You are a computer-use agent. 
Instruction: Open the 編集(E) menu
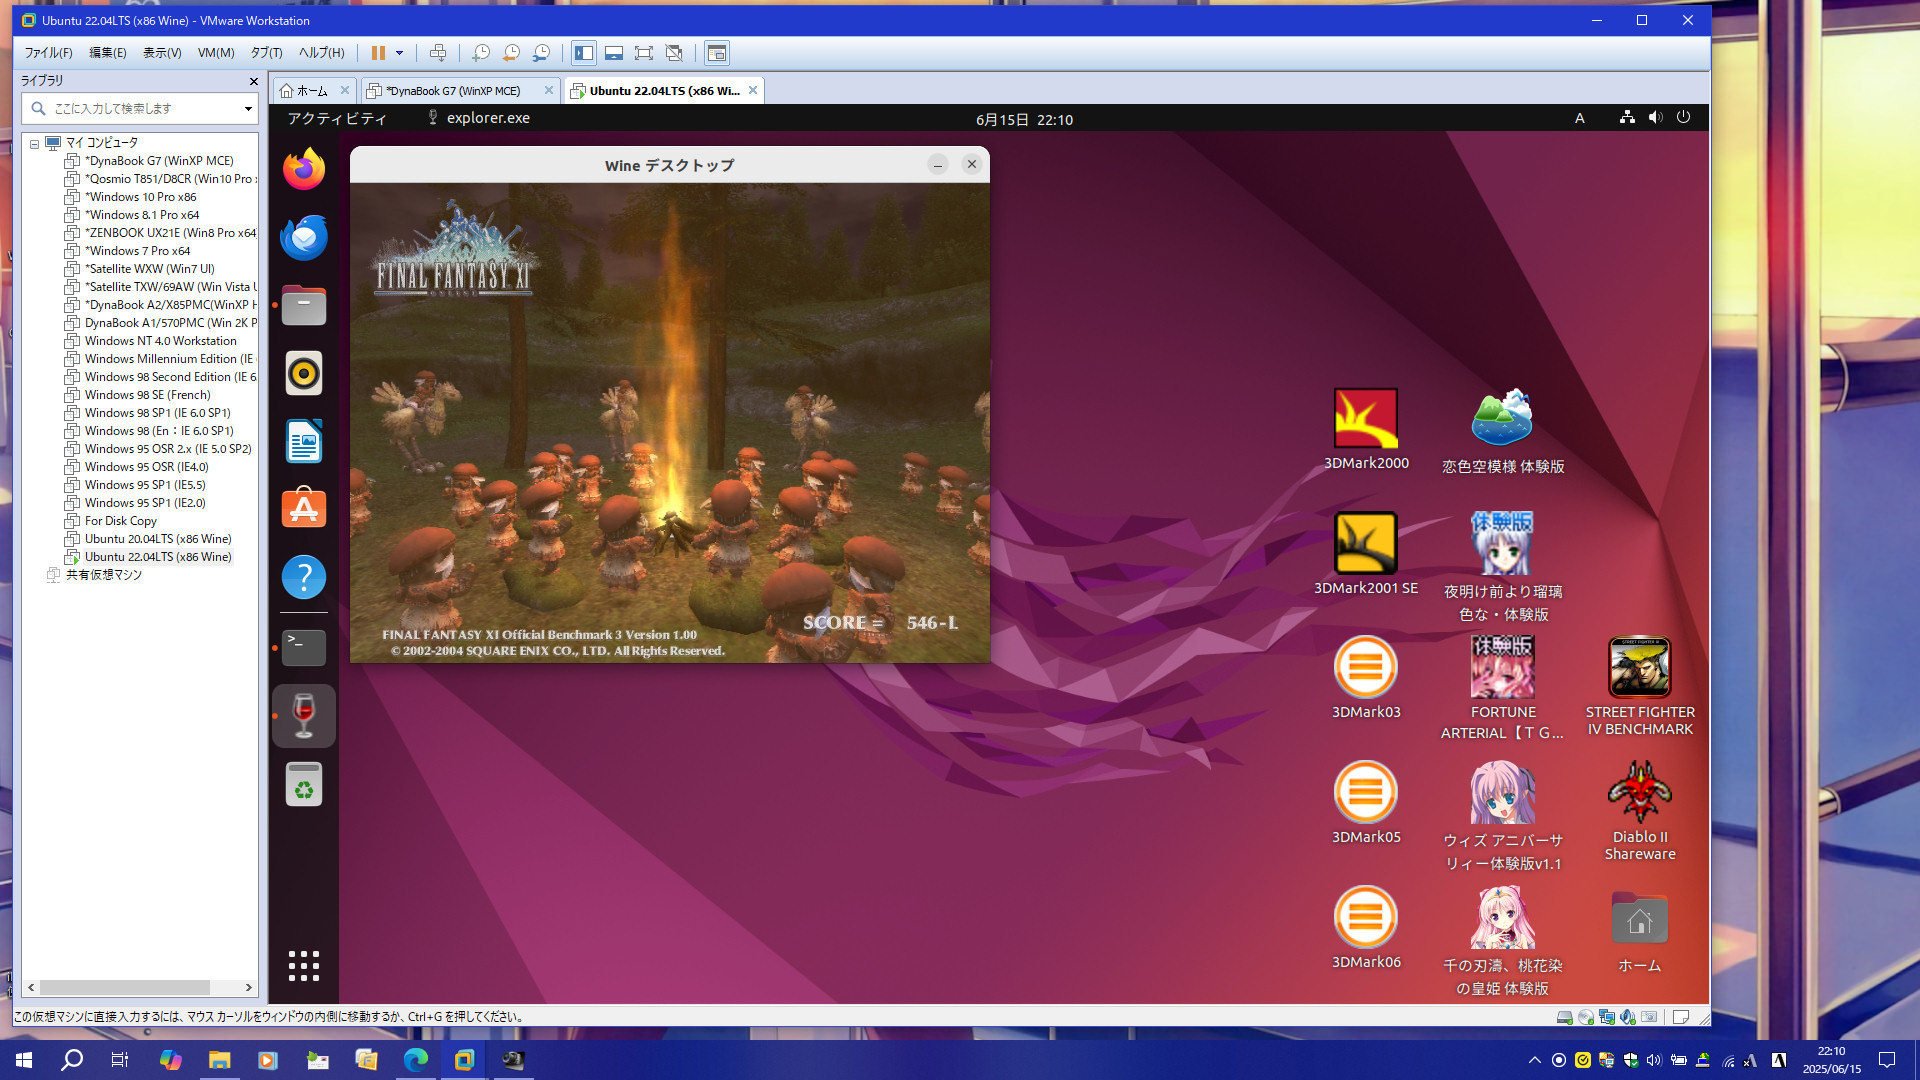[x=108, y=53]
